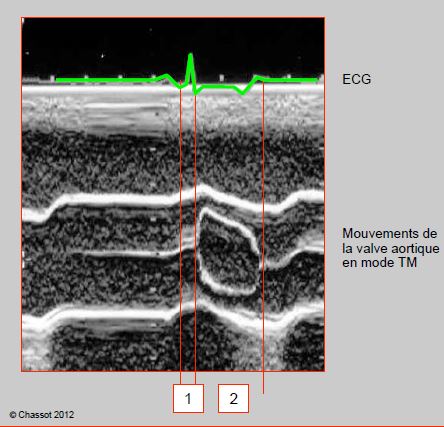The image size is (444, 427).
Task: Click the green P wave on ECG trace
Action: (x=166, y=78)
